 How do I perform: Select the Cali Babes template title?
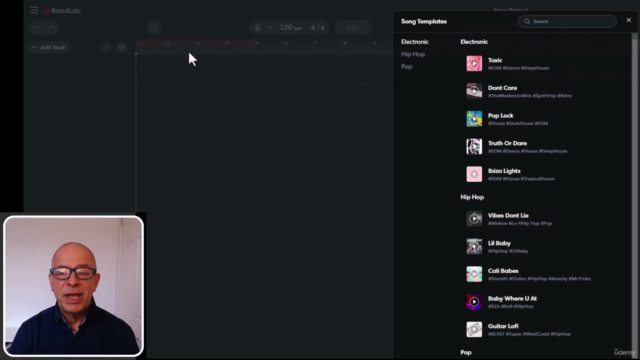pos(503,271)
